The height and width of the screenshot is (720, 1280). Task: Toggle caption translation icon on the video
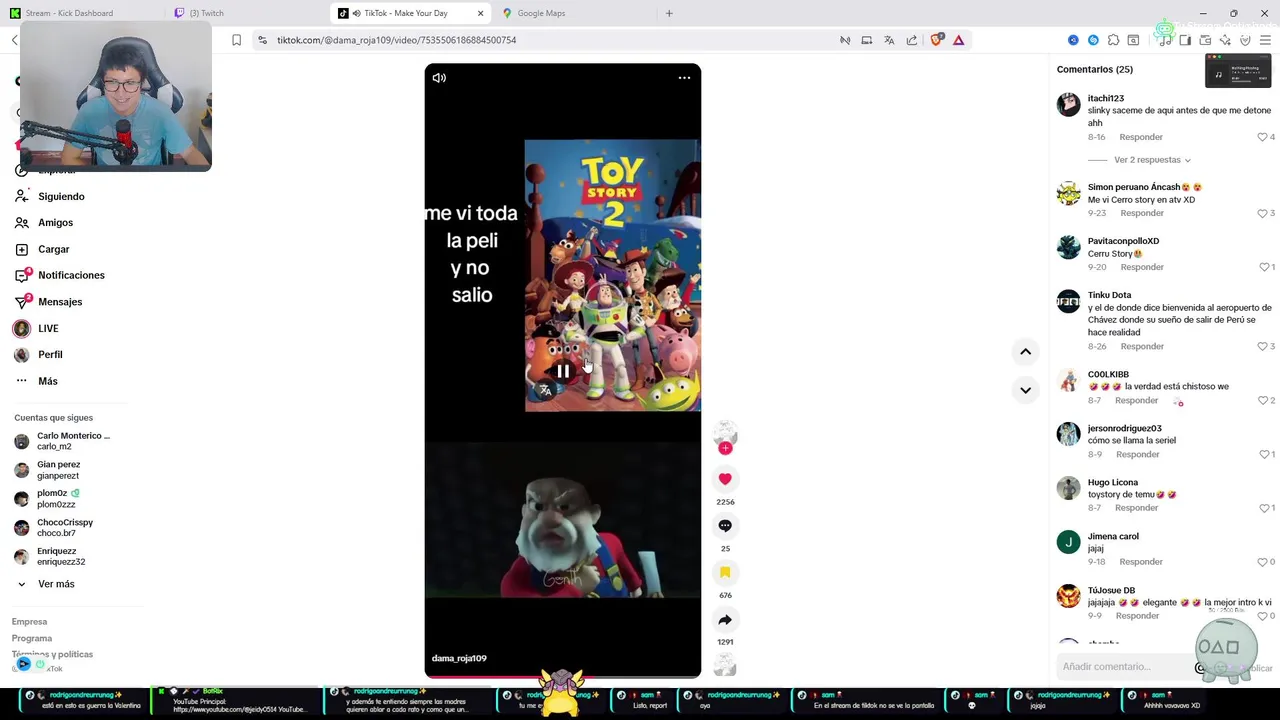point(545,391)
